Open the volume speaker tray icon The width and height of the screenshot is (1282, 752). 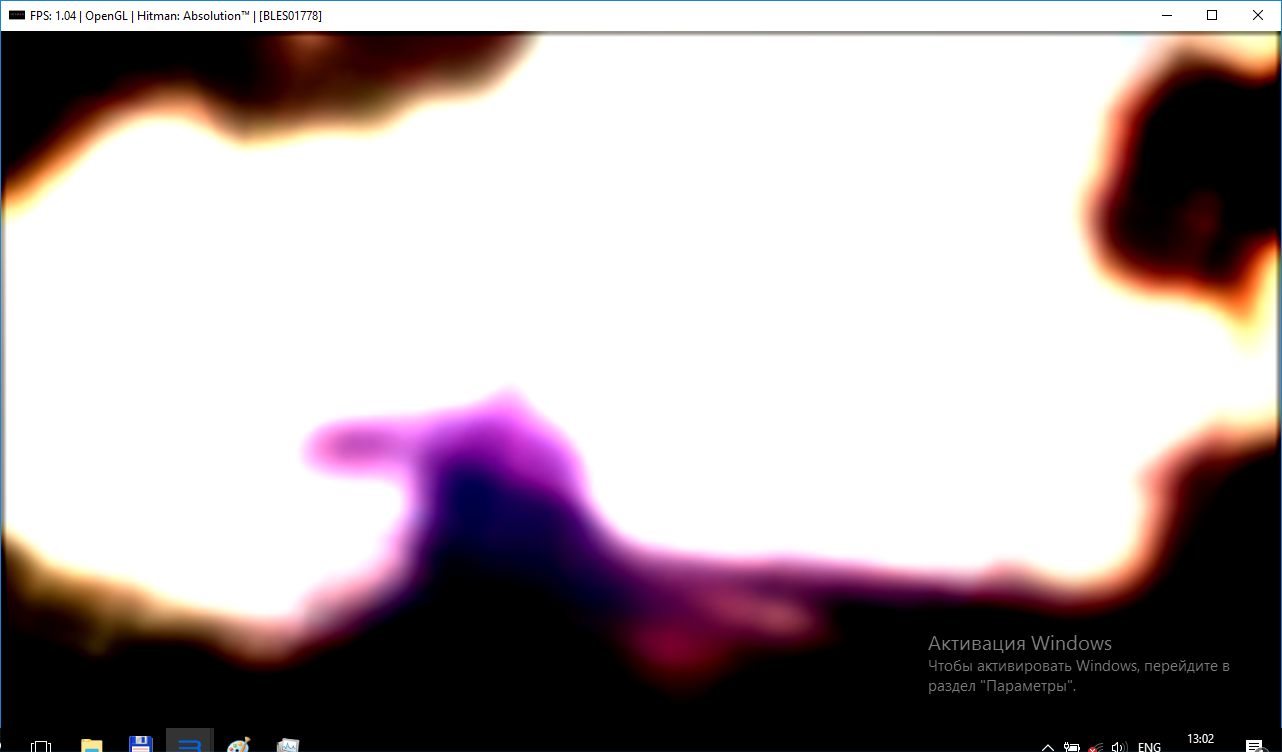pyautogui.click(x=1120, y=746)
